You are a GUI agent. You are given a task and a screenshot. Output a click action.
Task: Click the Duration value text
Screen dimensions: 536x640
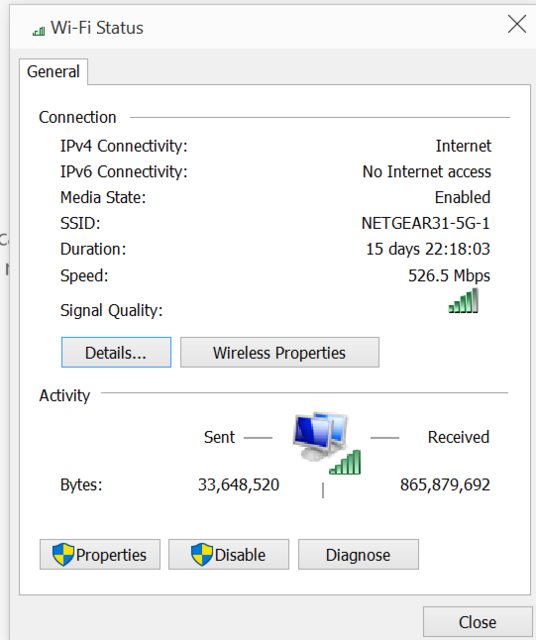[428, 249]
